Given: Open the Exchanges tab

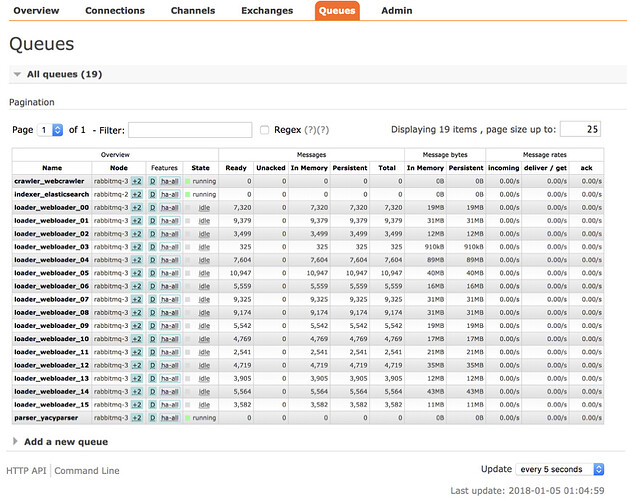Looking at the screenshot, I should (x=267, y=10).
